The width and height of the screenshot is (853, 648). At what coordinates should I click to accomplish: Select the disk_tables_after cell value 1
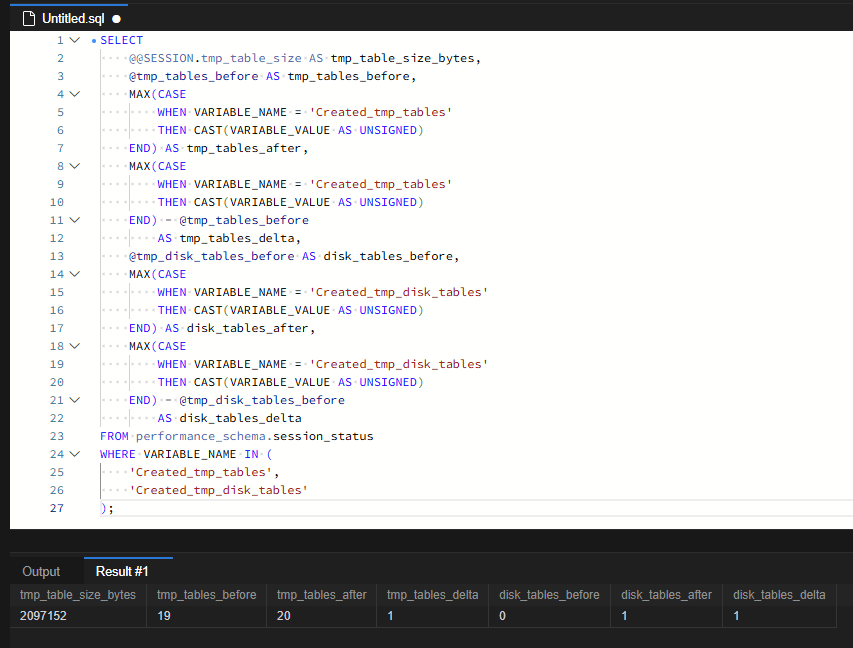click(x=666, y=616)
